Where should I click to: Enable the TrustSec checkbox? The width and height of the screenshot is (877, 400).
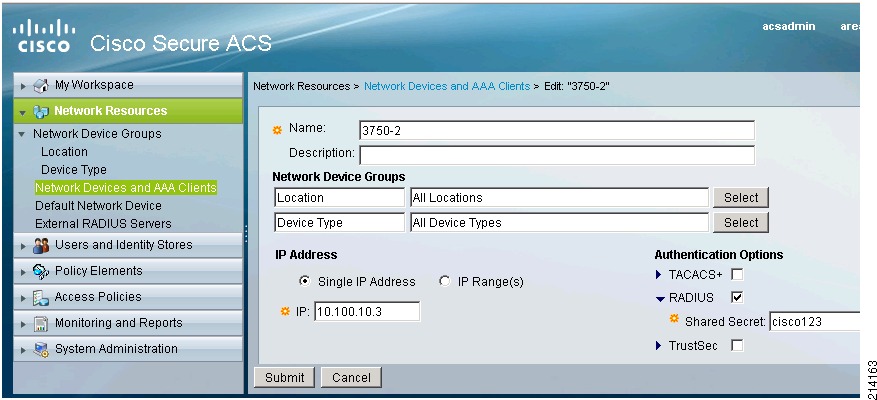737,346
